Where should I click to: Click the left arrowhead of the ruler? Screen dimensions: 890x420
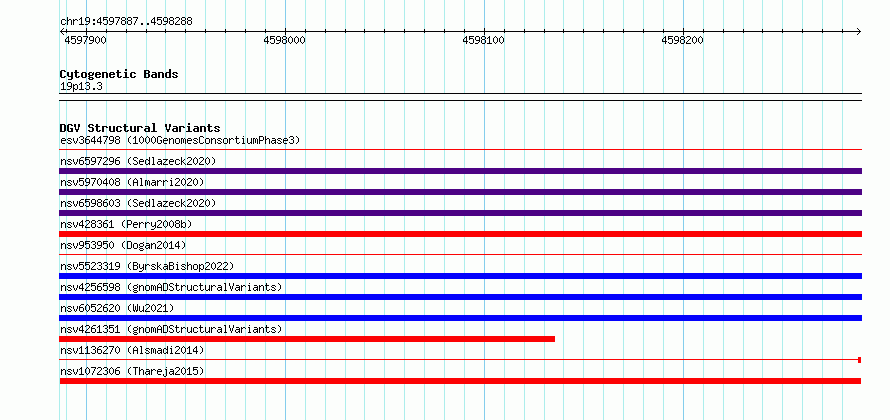click(62, 31)
